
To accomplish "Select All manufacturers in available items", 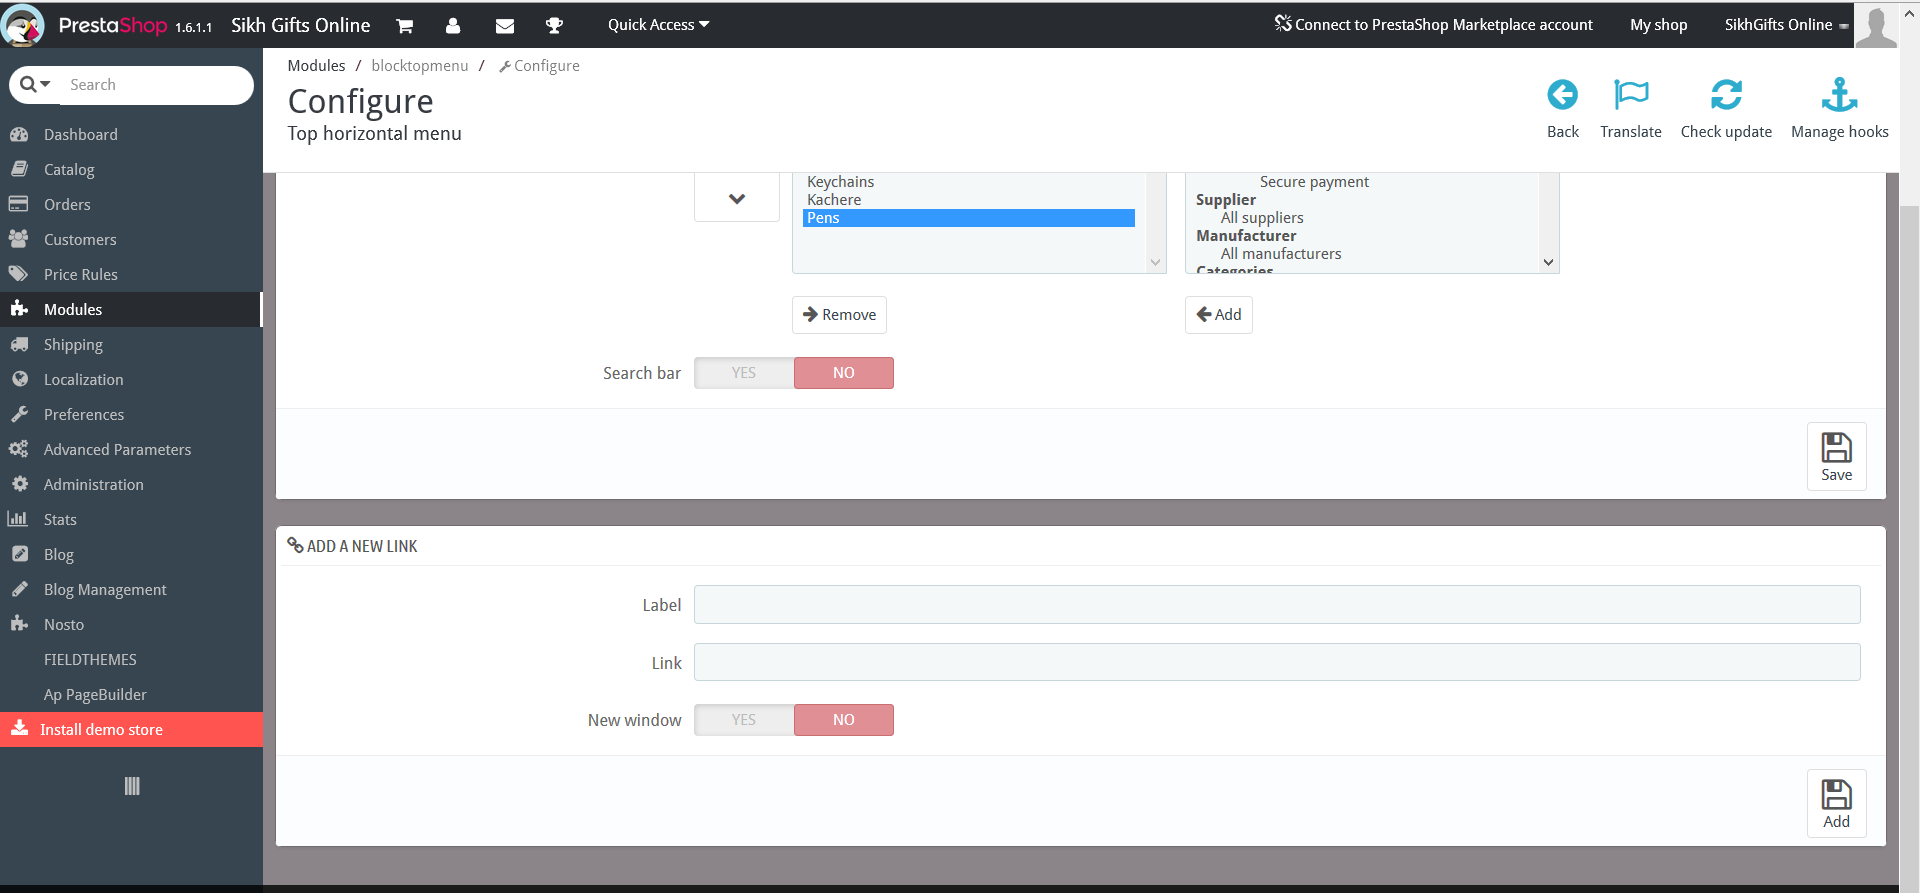I will pyautogui.click(x=1281, y=254).
